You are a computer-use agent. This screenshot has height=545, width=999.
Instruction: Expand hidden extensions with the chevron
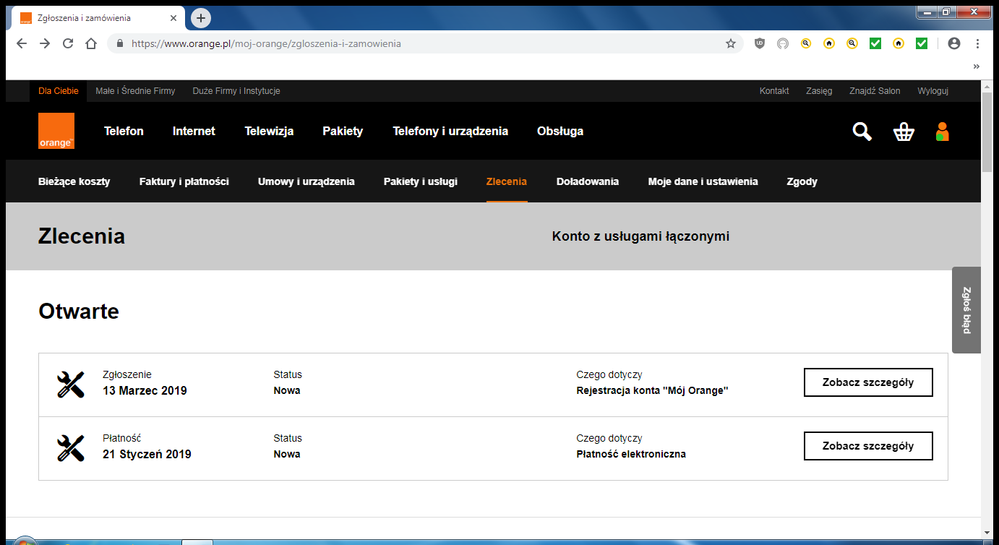click(976, 66)
